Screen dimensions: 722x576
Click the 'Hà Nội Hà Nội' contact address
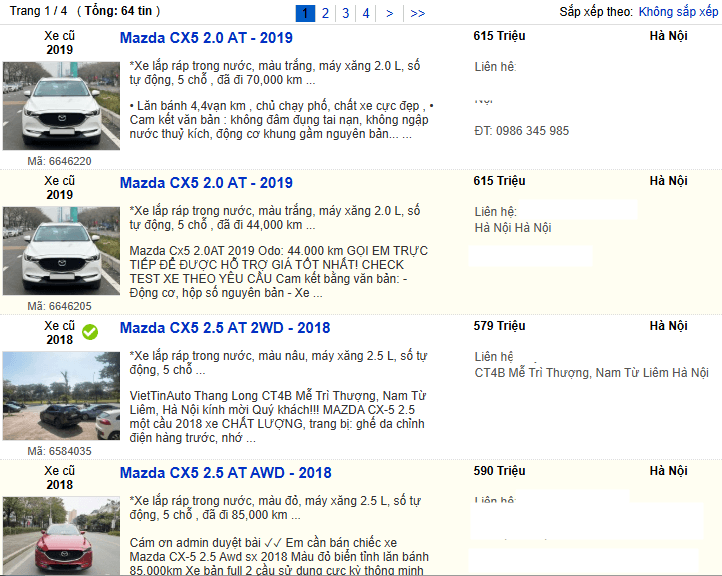click(x=513, y=228)
